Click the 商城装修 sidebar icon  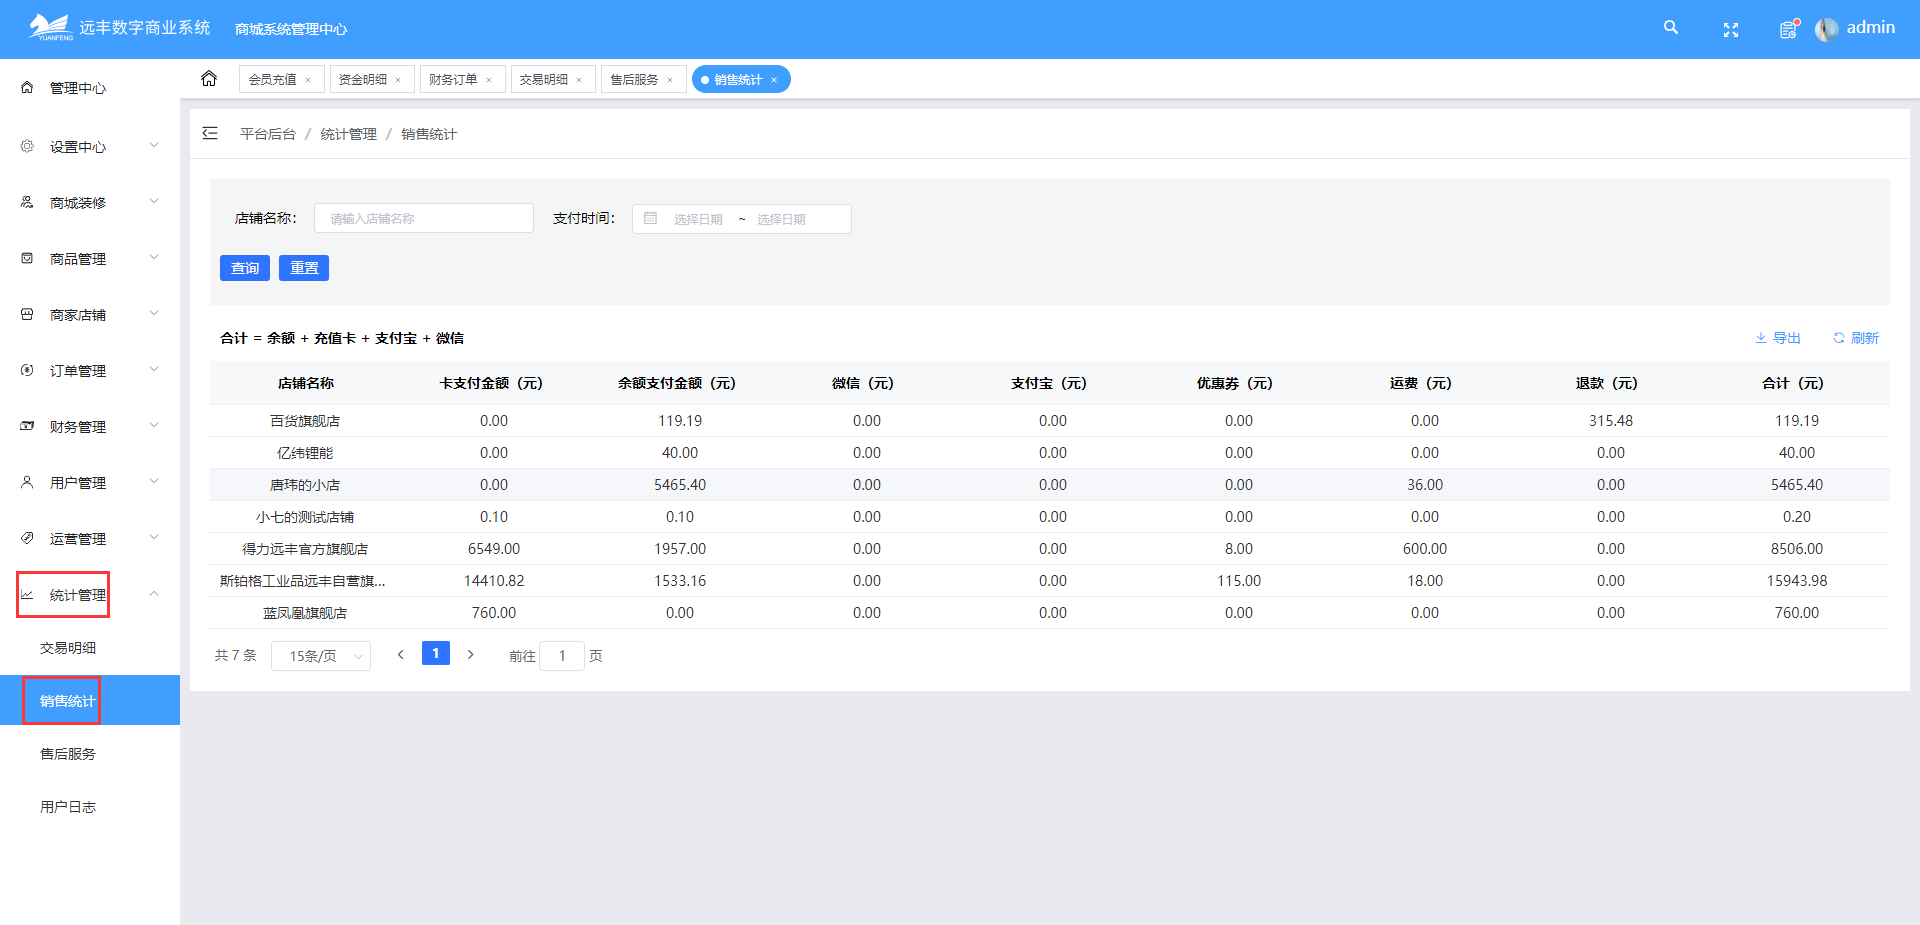27,202
